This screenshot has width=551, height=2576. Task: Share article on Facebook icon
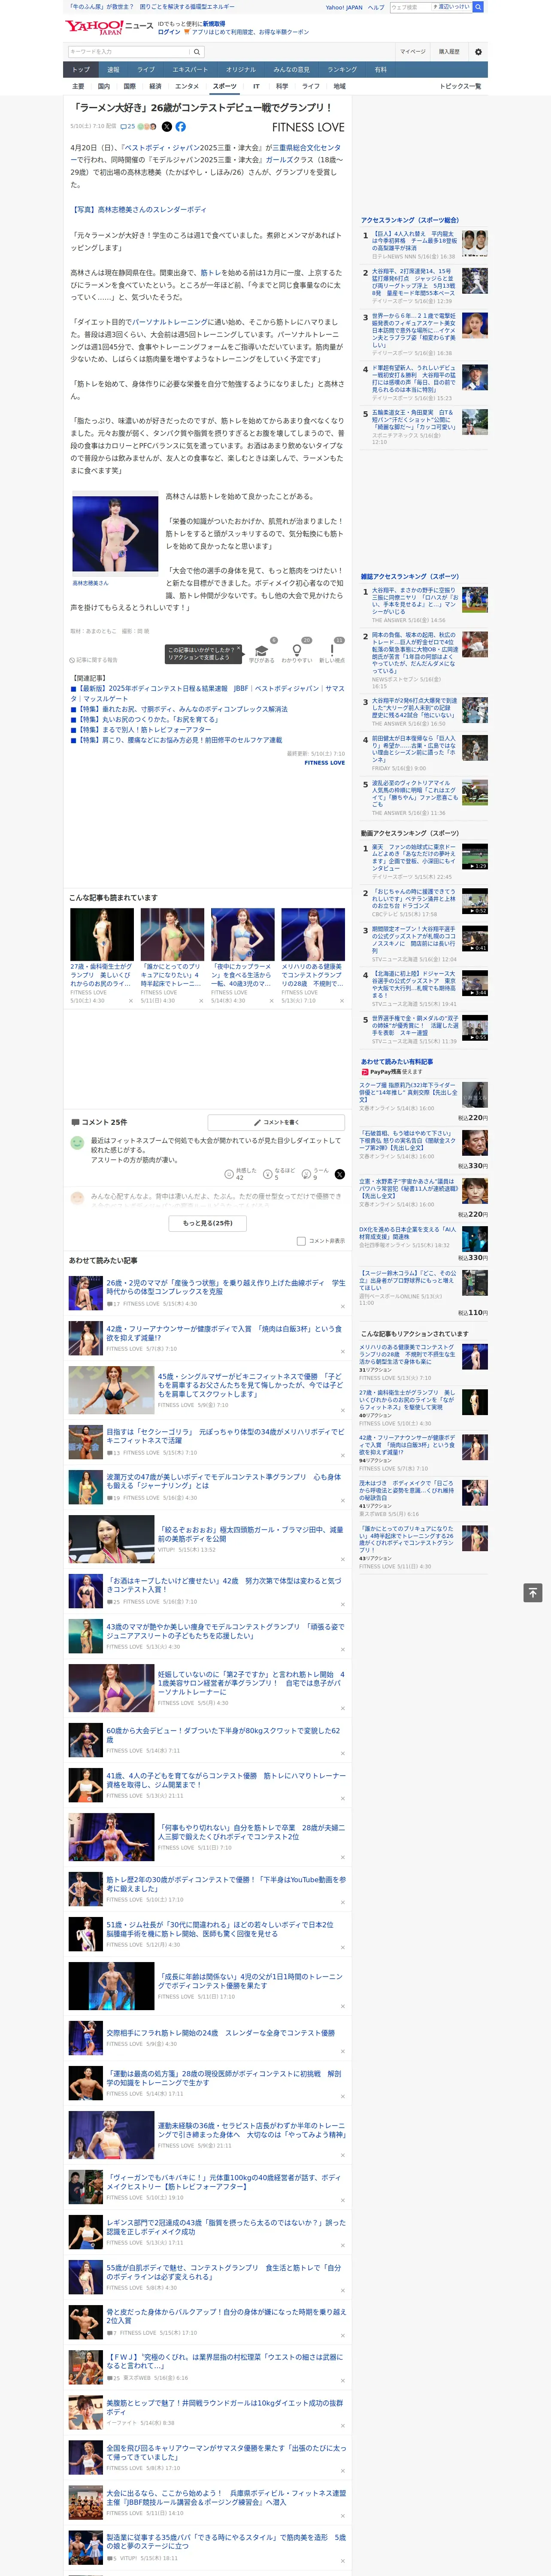pos(181,127)
